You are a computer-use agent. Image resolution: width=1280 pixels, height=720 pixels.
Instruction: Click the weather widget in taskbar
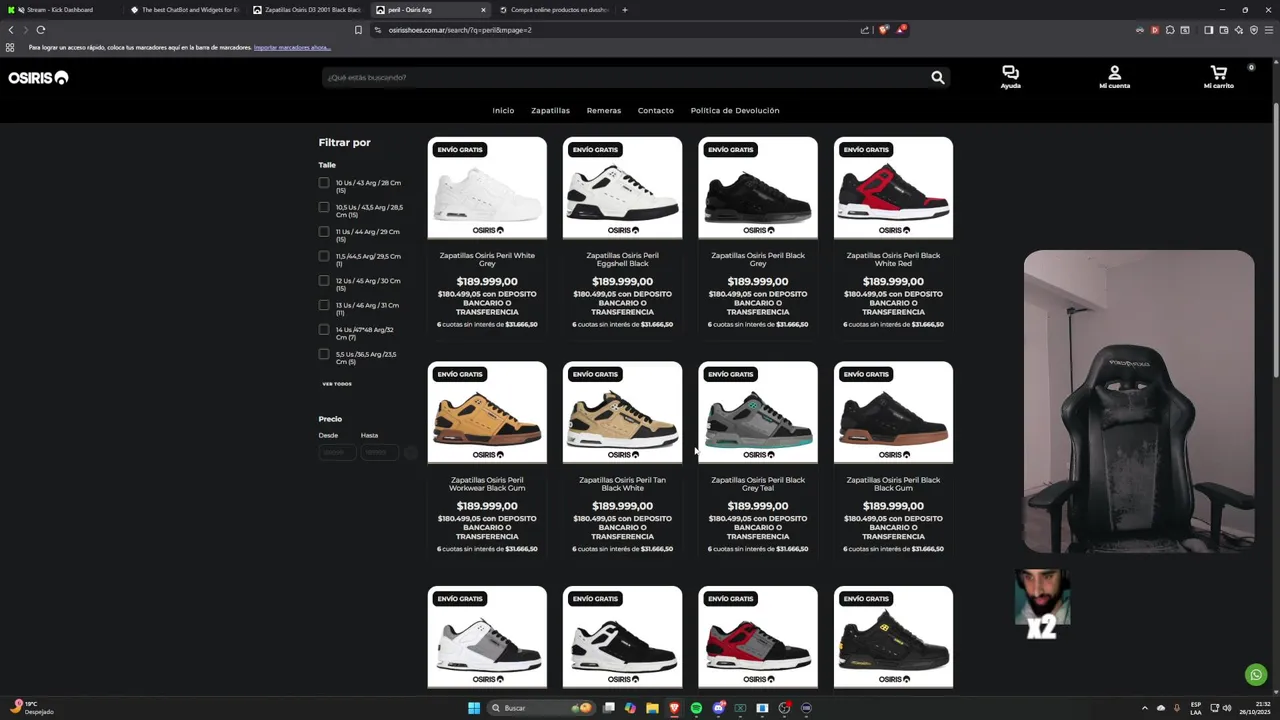(32, 708)
